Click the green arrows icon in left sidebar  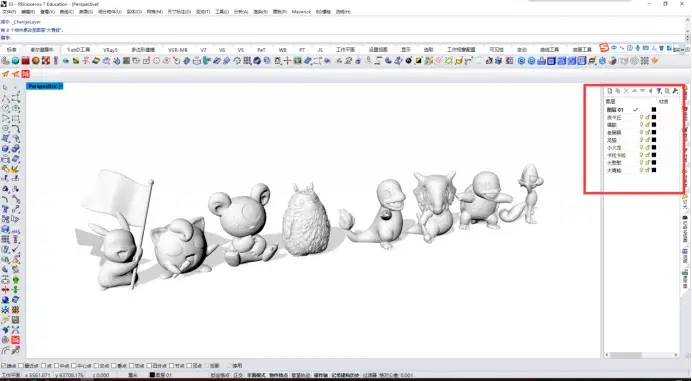(15, 290)
